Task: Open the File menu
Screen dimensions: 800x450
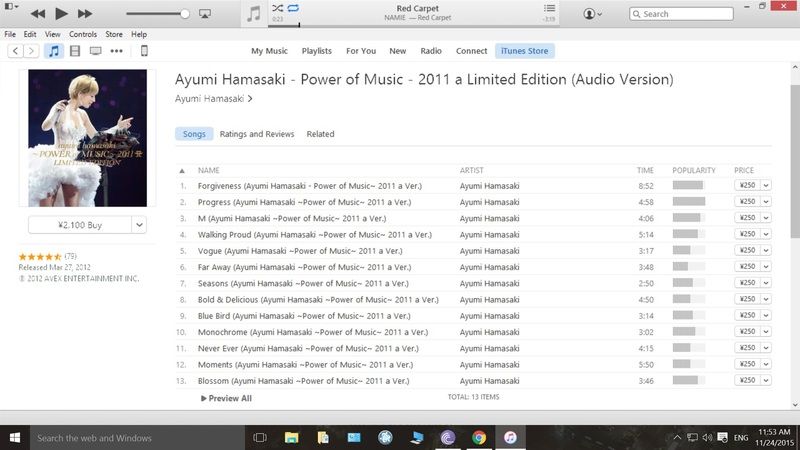Action: pos(10,34)
